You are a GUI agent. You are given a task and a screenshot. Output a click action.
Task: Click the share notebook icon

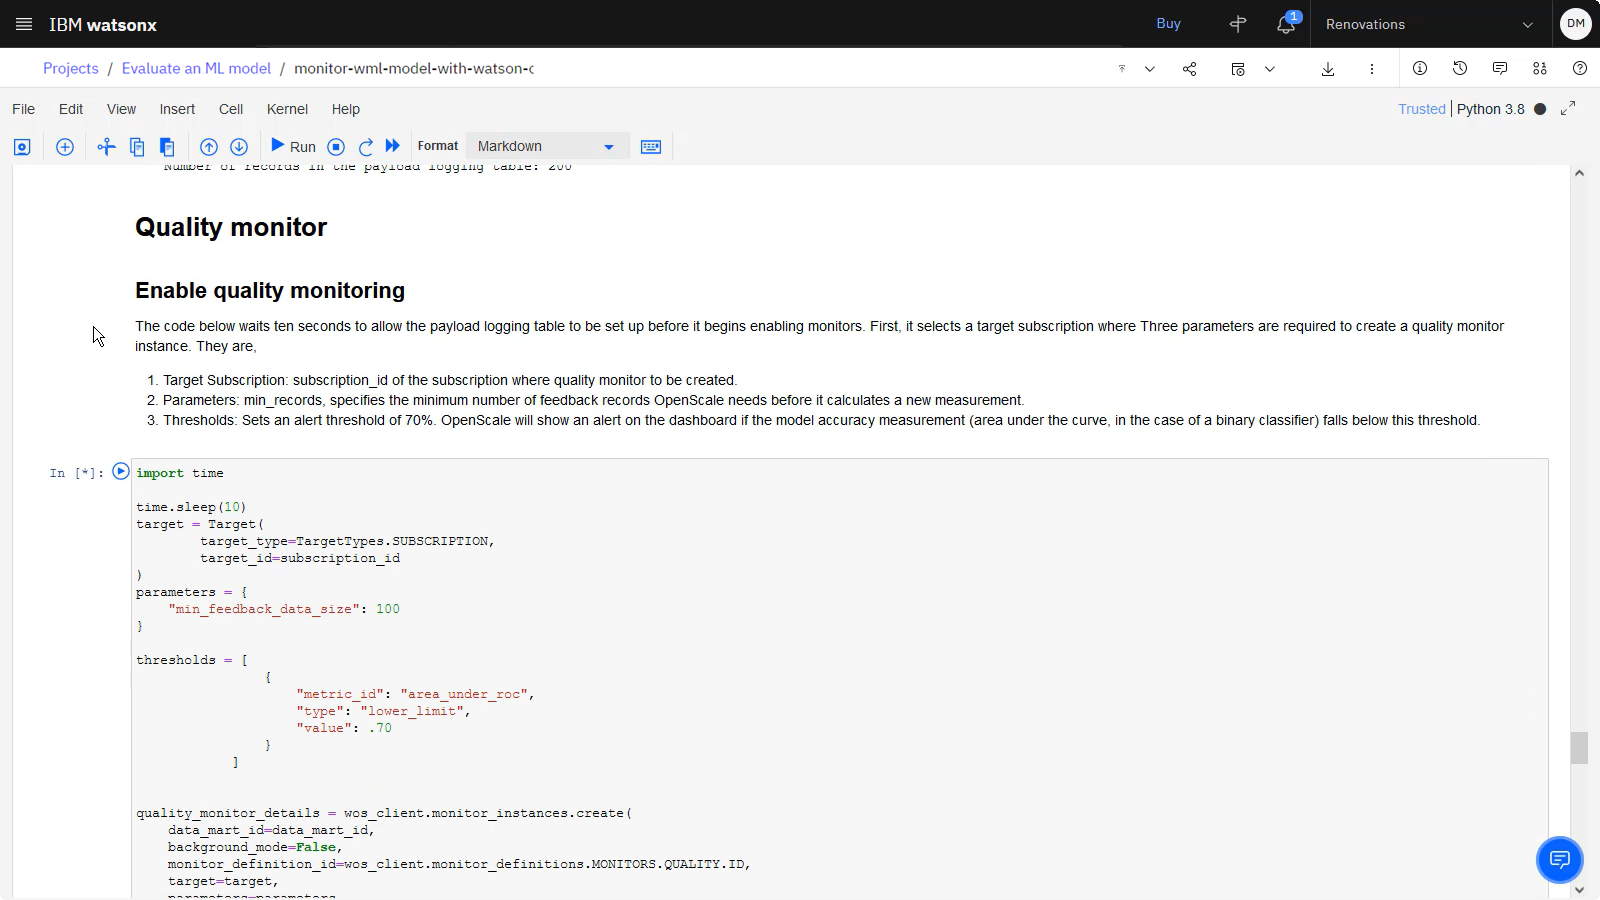[1190, 69]
